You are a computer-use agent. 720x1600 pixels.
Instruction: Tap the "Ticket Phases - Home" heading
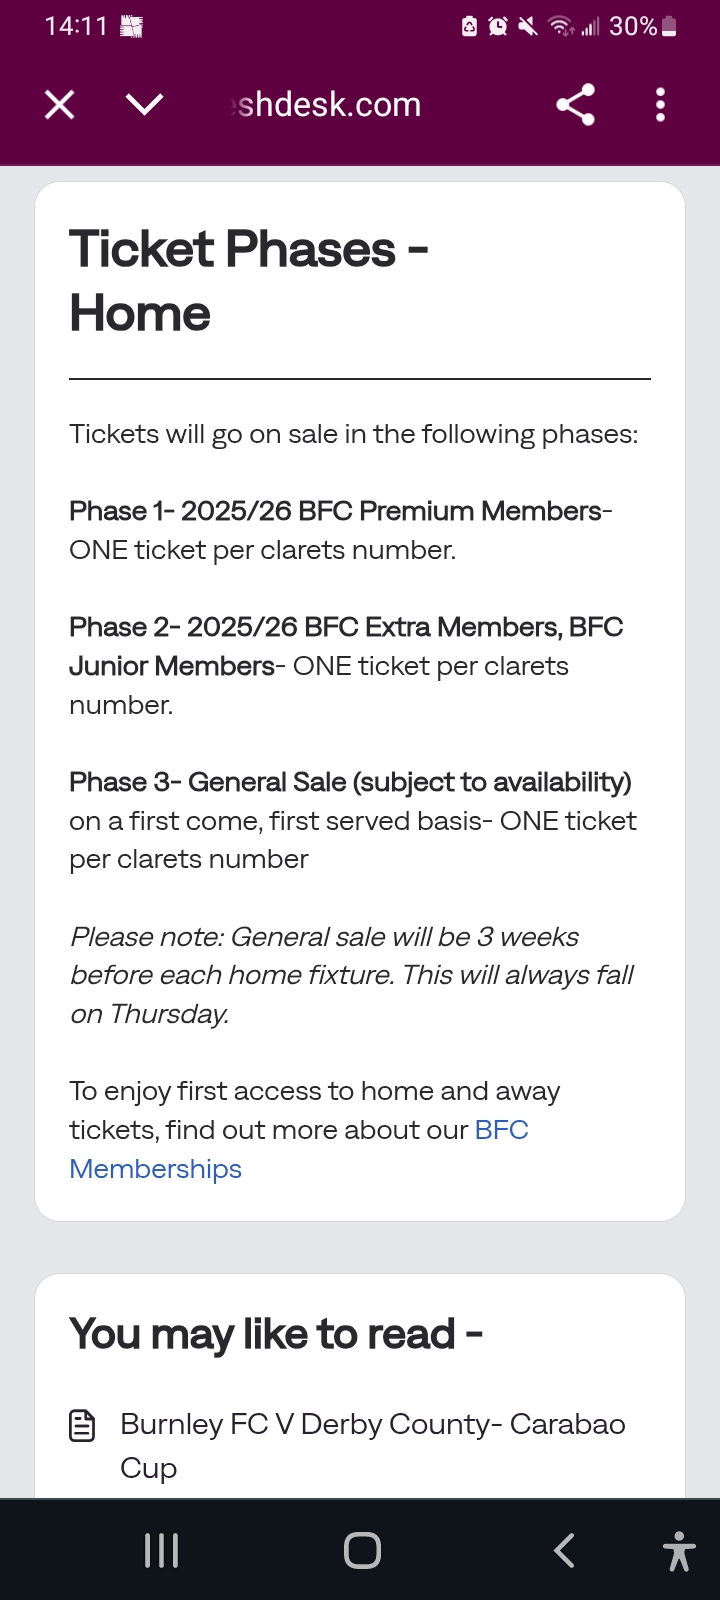click(x=248, y=280)
